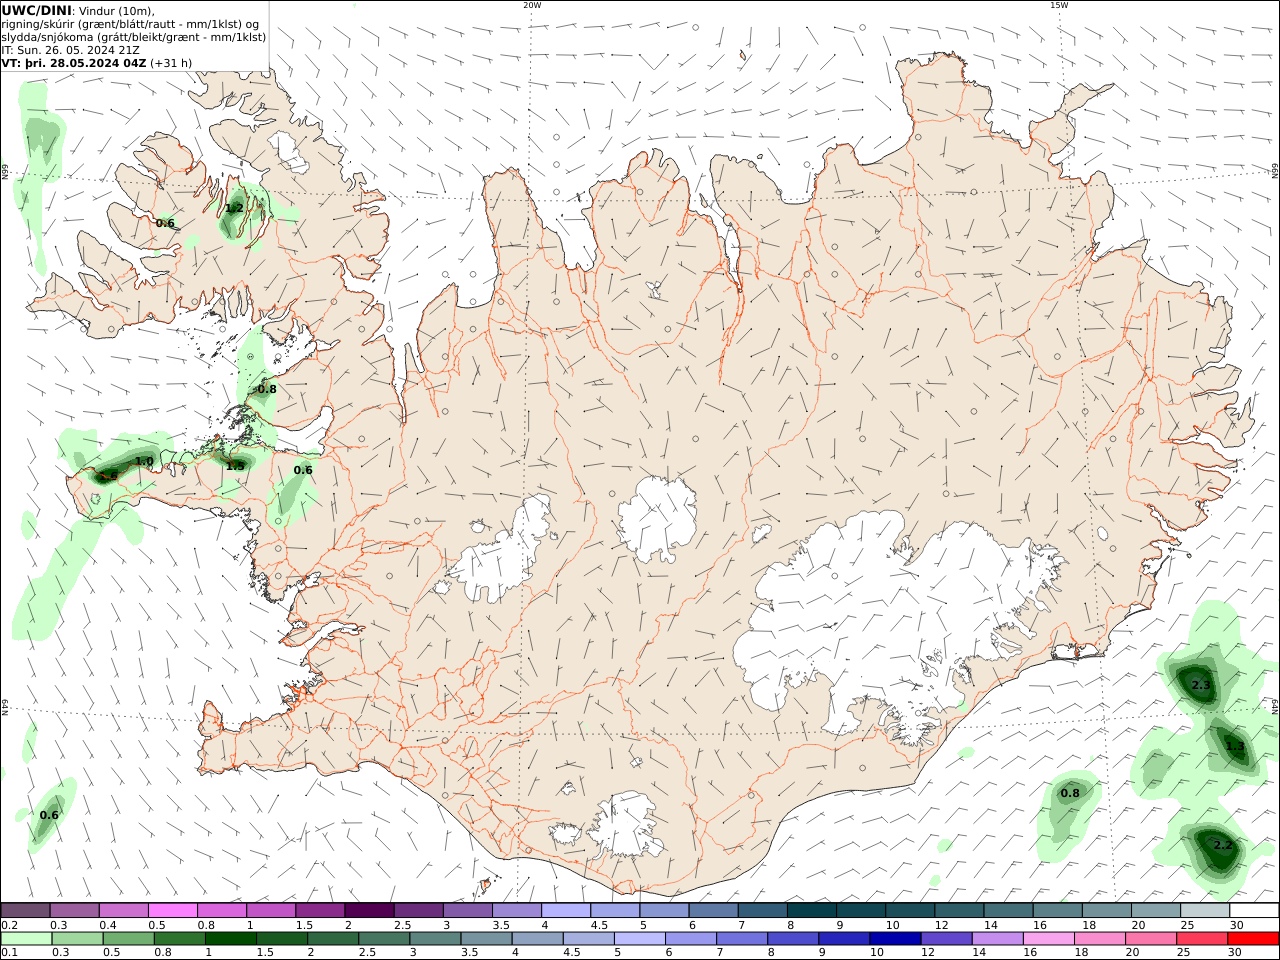Select the deep blue lower swatch labeled 10
The height and width of the screenshot is (960, 1280).
click(895, 938)
